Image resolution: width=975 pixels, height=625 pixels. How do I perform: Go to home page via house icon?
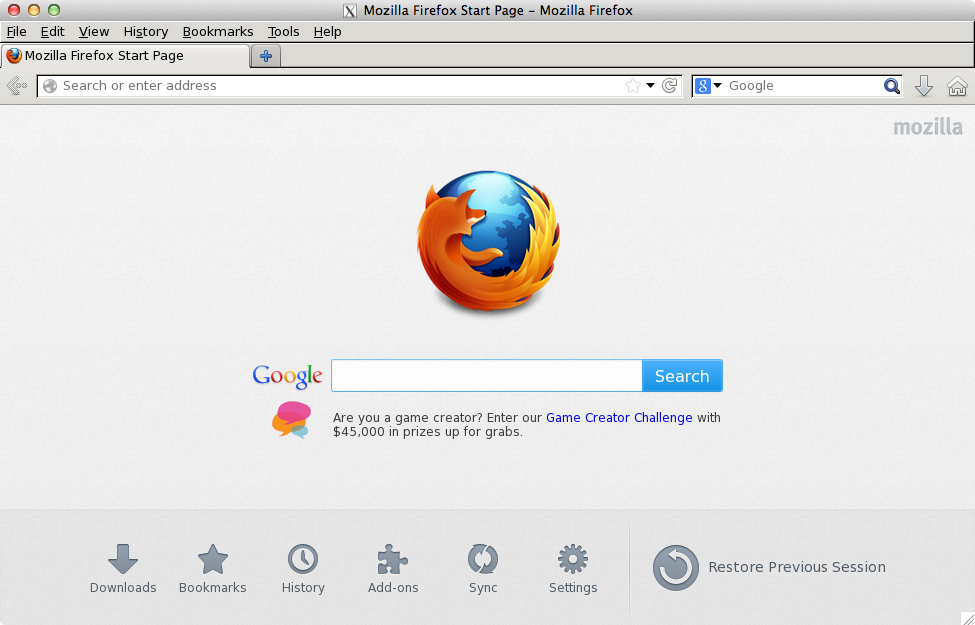coord(957,86)
